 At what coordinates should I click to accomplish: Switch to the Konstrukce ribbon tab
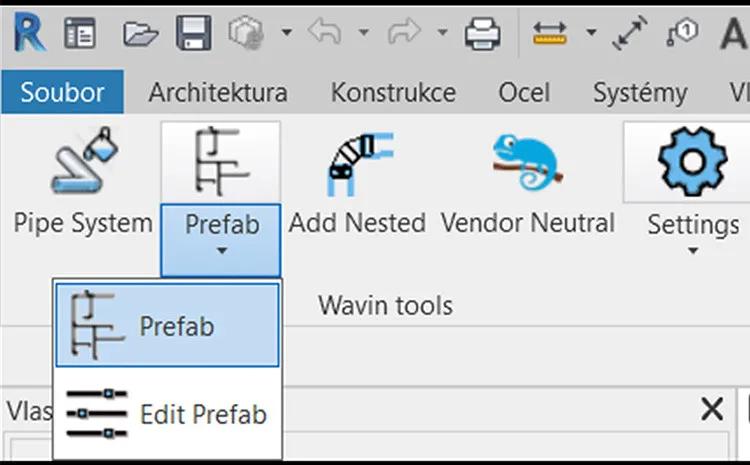point(393,93)
